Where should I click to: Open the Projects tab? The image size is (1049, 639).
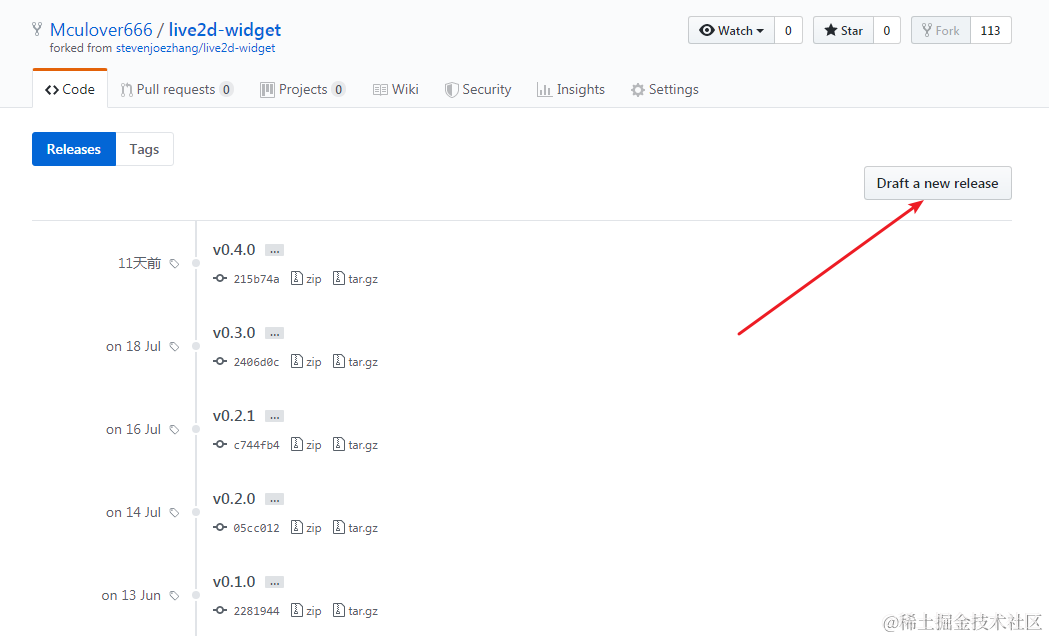click(302, 90)
